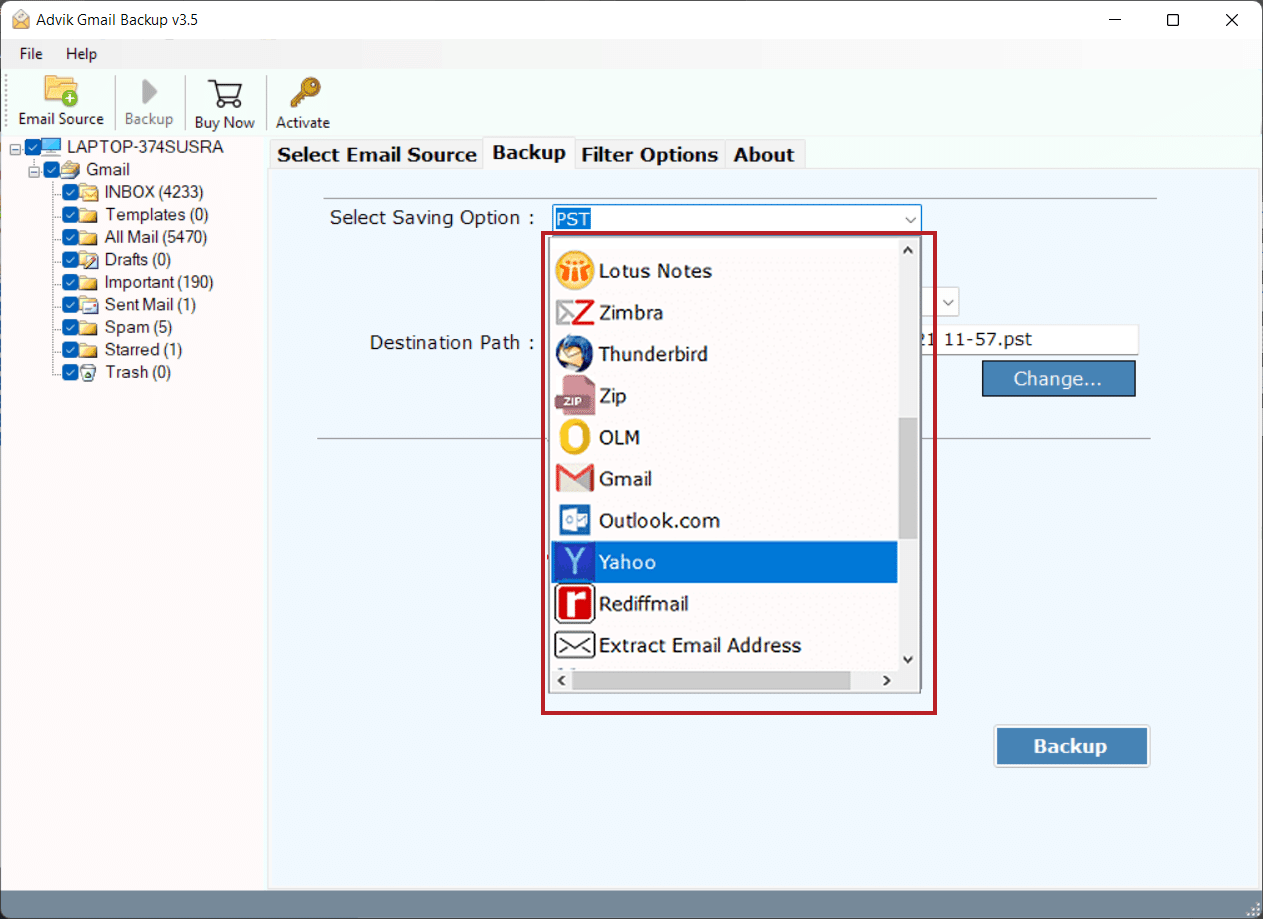Uncheck the Starred (1) checkbox
Viewport: 1263px width, 919px height.
point(70,350)
